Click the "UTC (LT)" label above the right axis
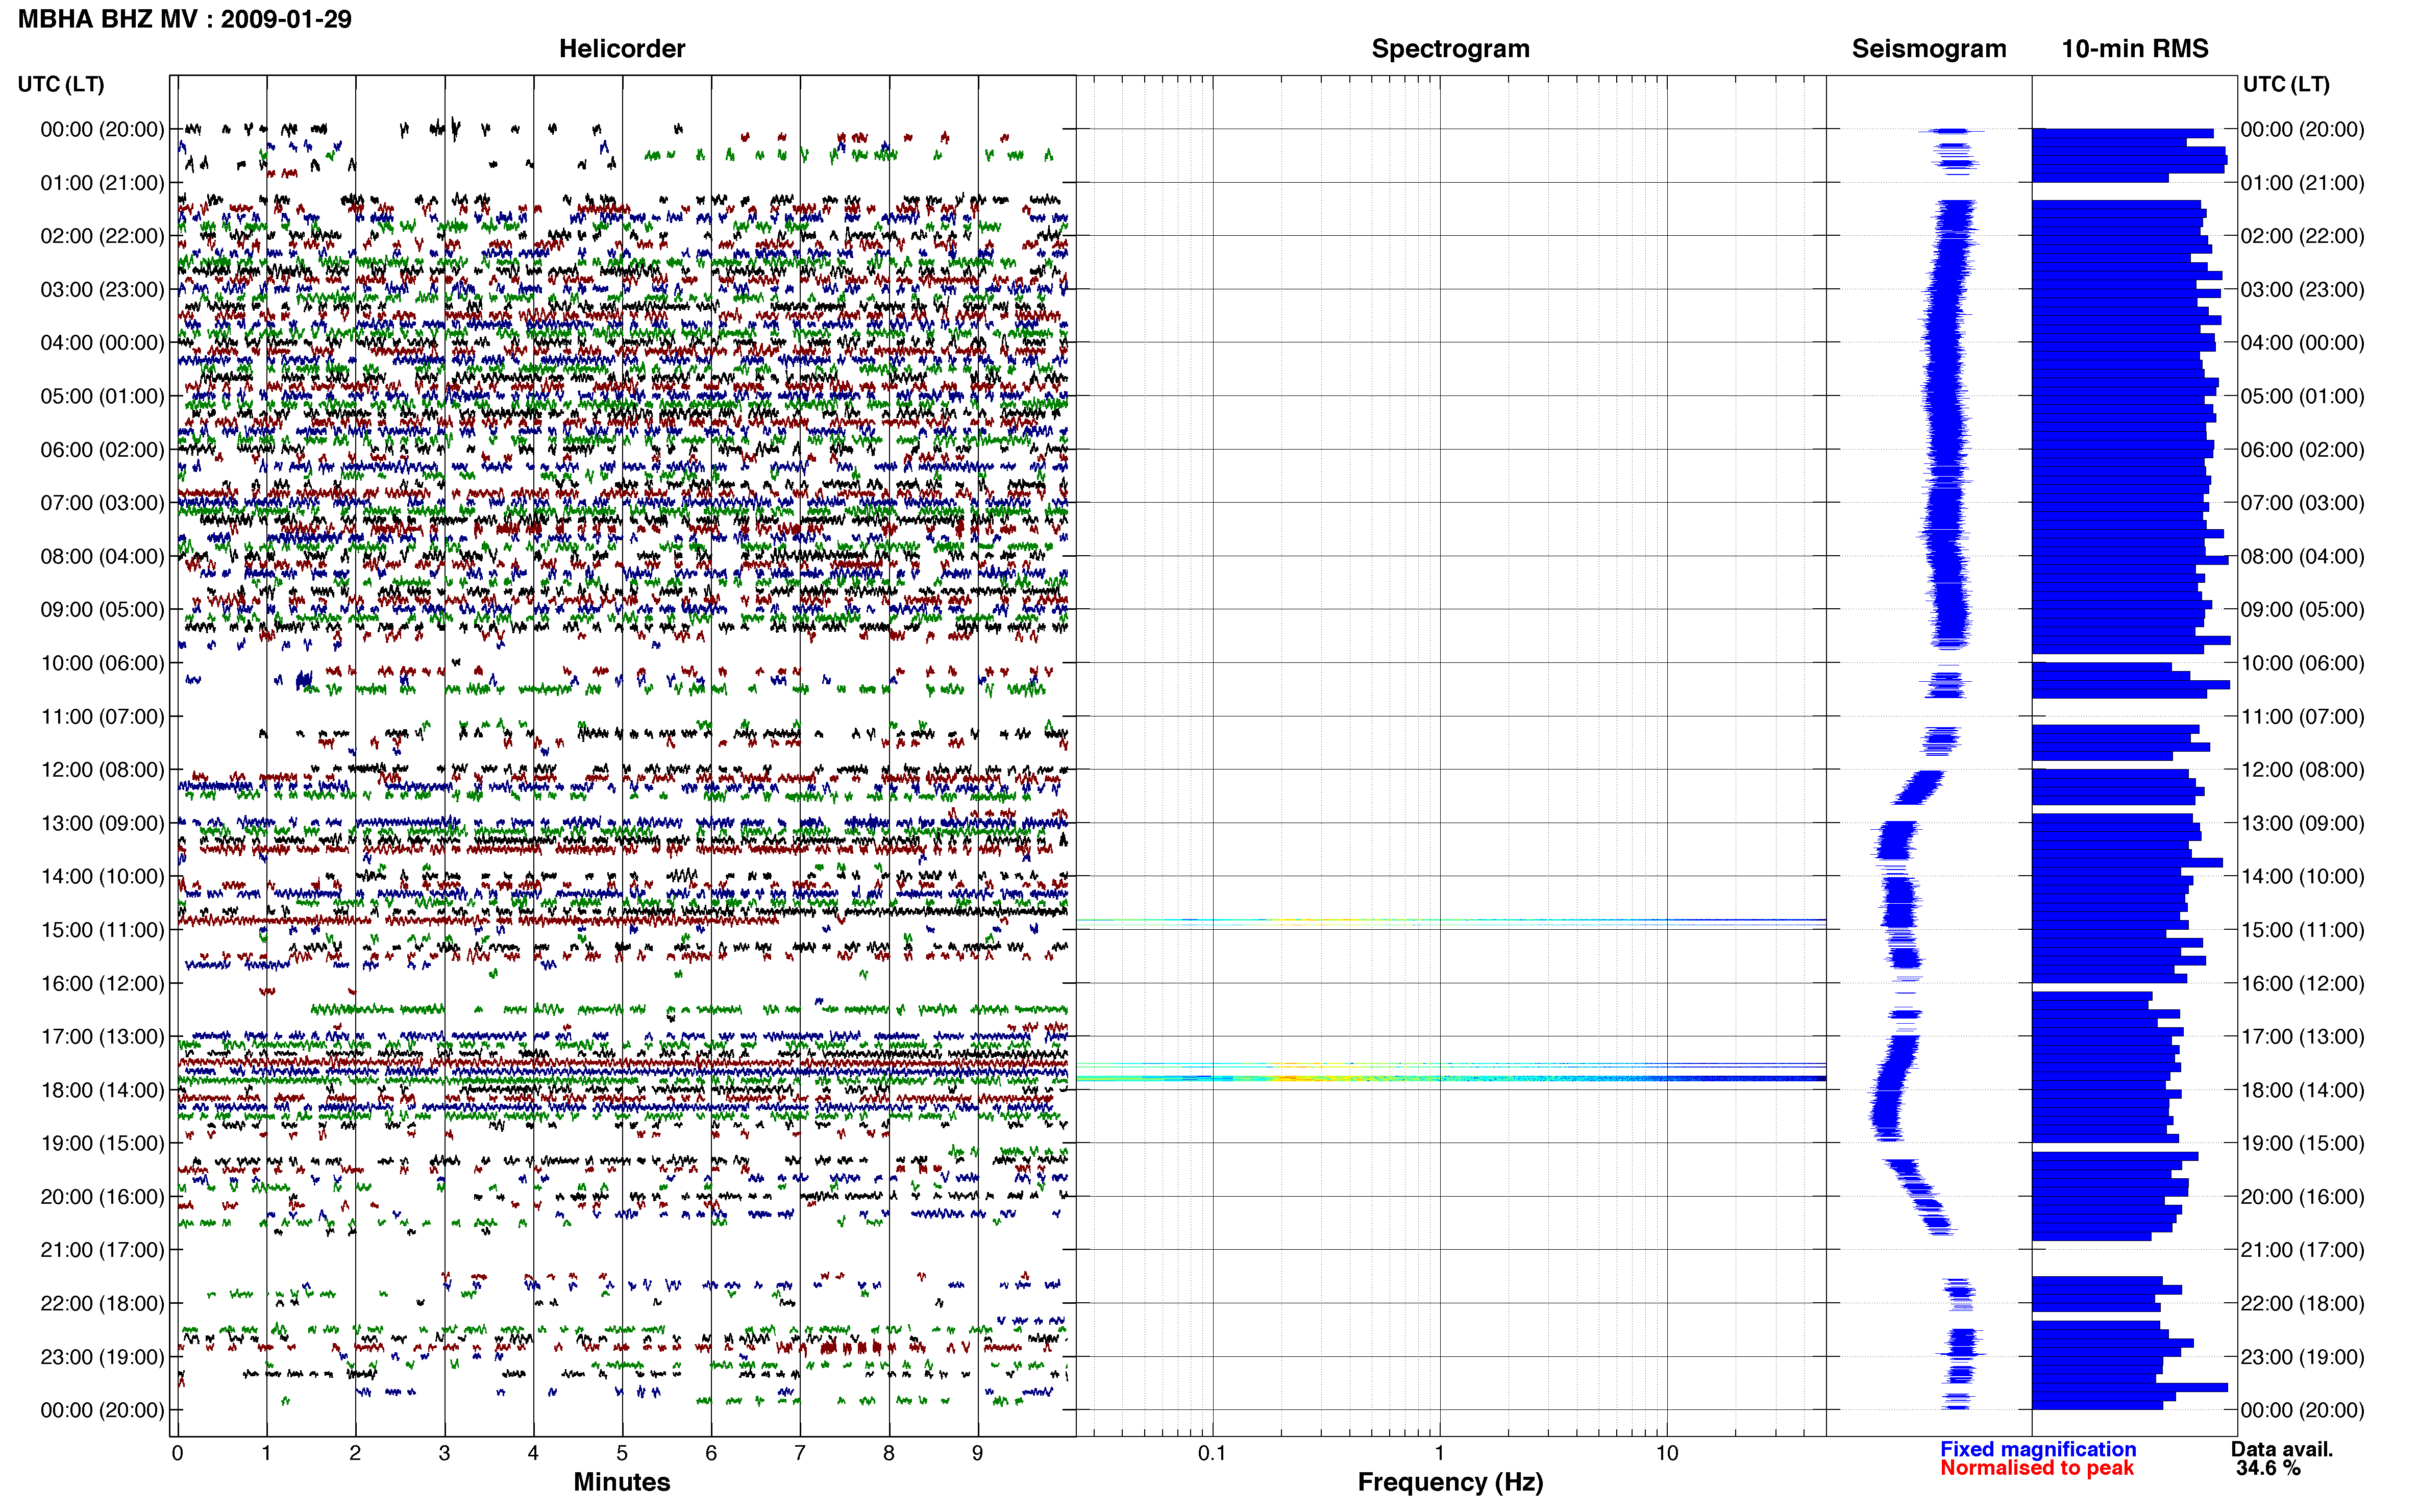 click(x=2286, y=84)
